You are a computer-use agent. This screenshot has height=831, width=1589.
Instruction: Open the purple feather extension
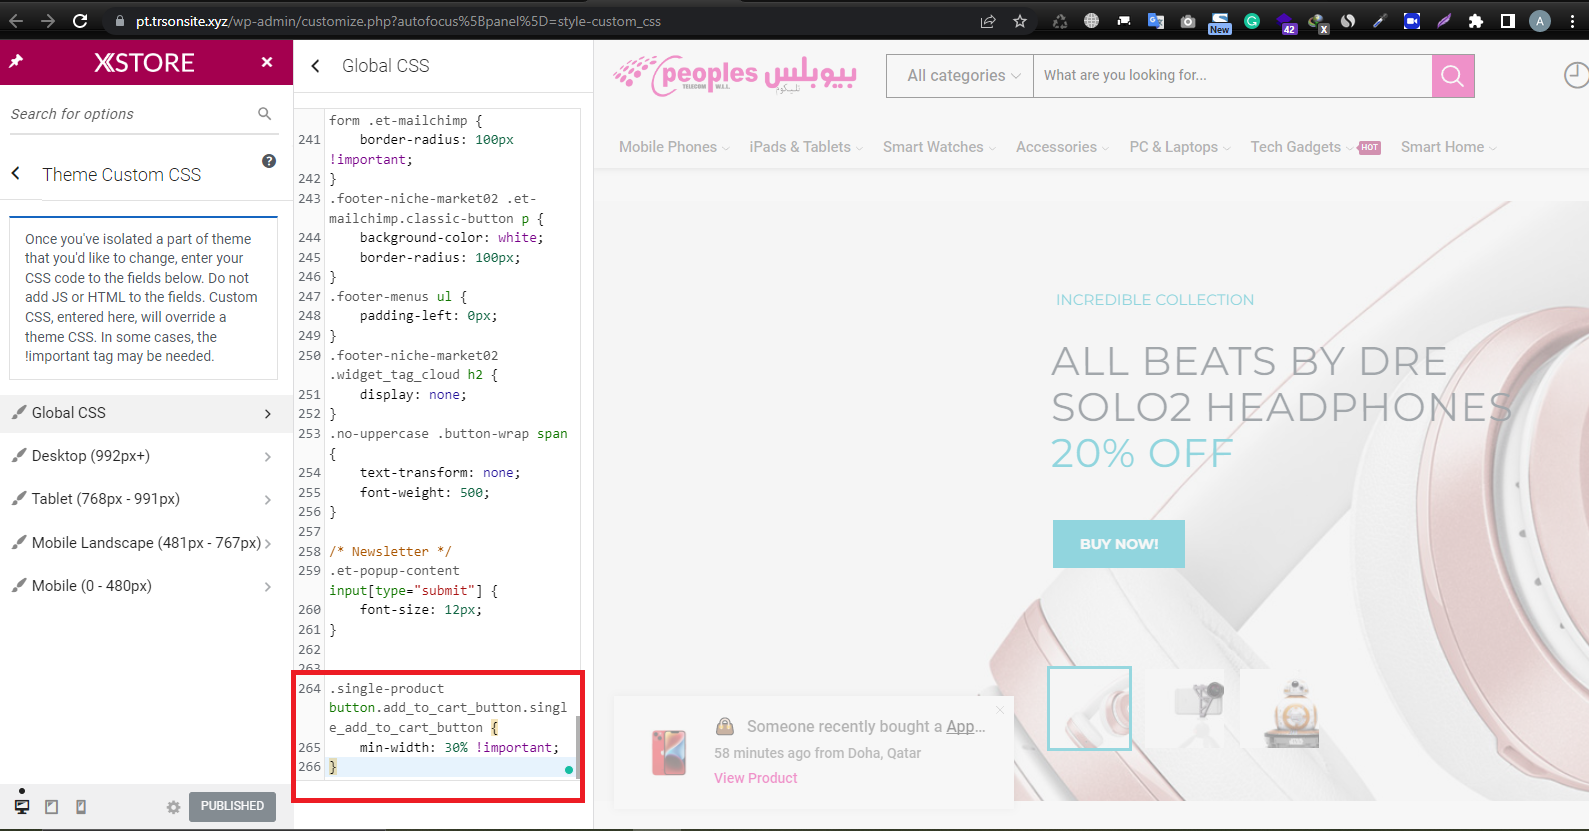click(x=1444, y=21)
